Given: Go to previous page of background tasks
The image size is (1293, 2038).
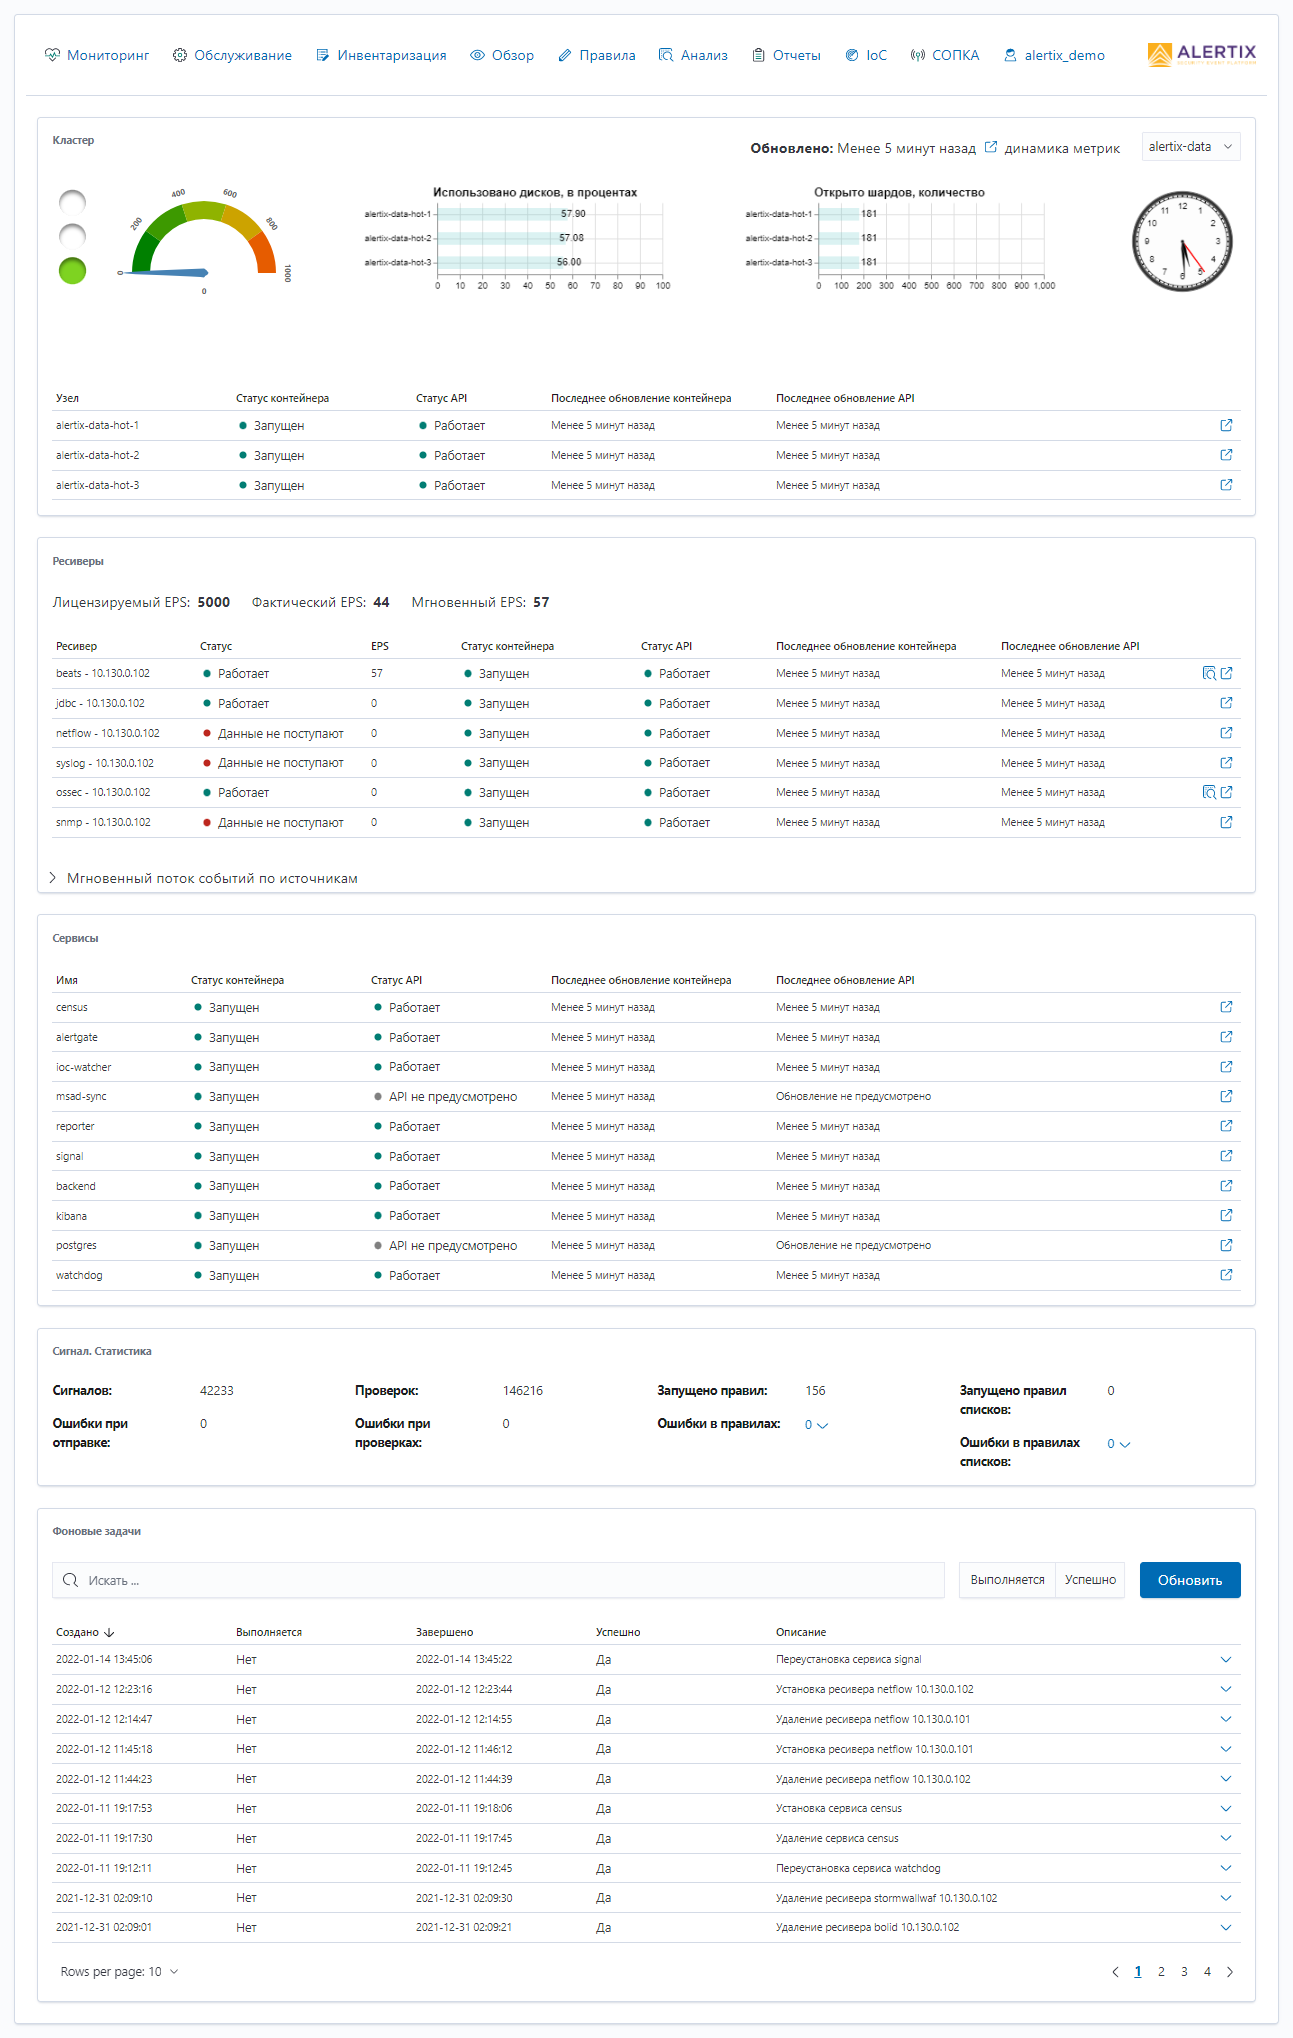Looking at the screenshot, I should (x=1115, y=1972).
